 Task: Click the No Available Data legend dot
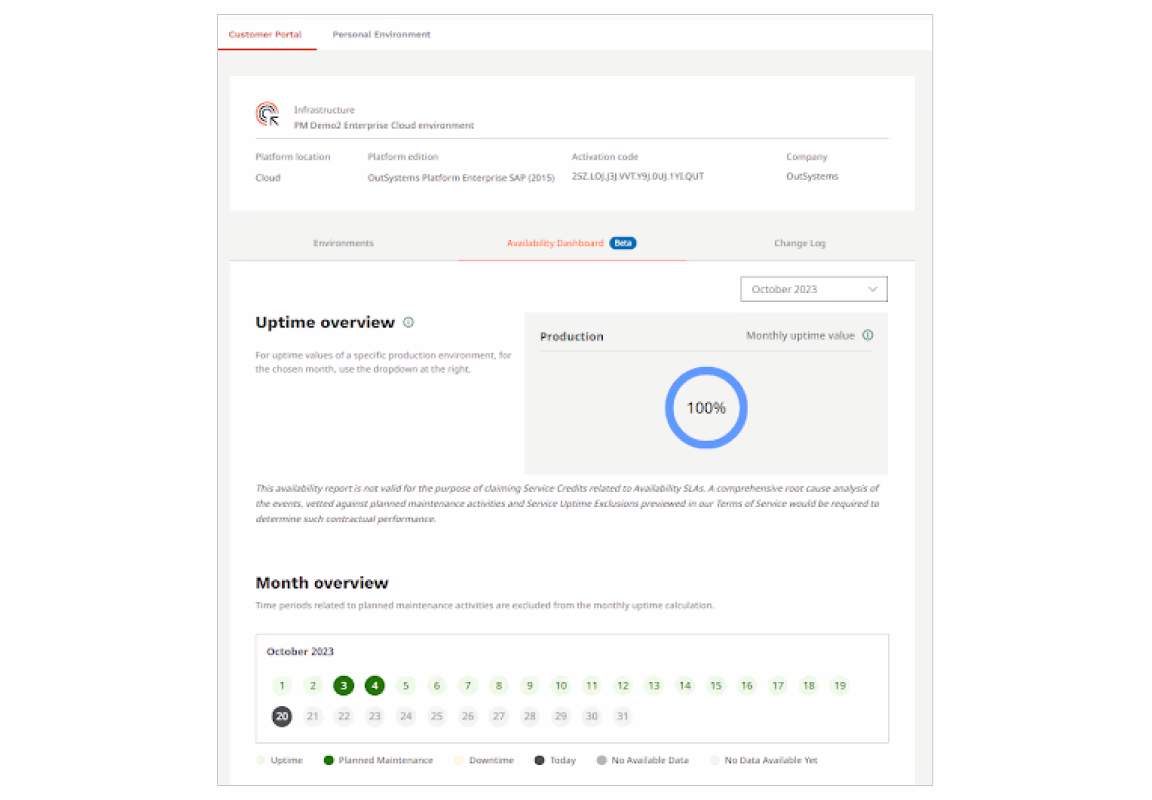click(600, 760)
